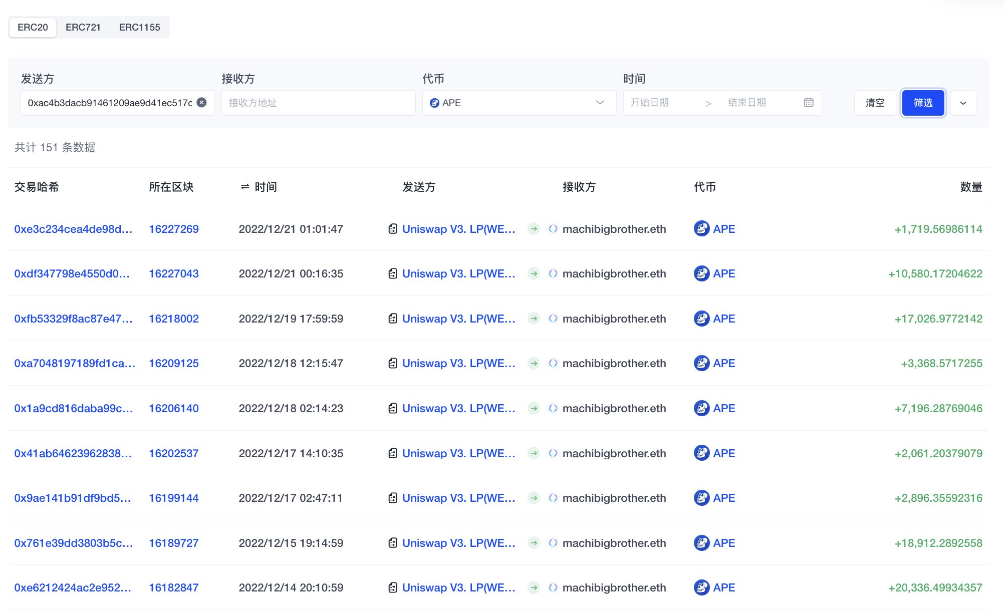Open calendar icon in the date range field
This screenshot has height=612, width=1004.
809,103
